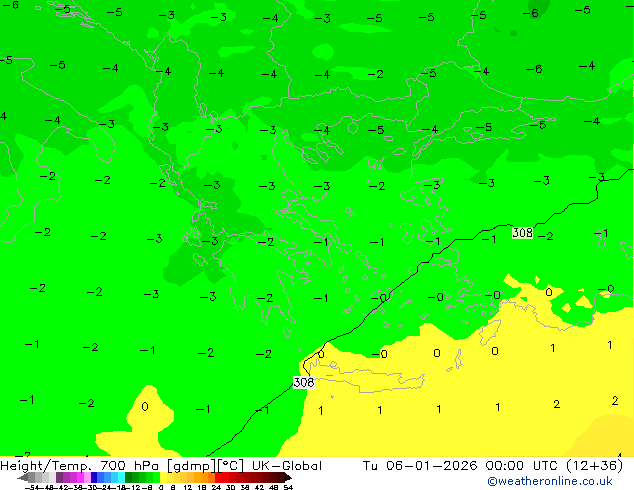Click the cyan segment of the color scale
Image resolution: width=634 pixels, height=490 pixels.
121,477
